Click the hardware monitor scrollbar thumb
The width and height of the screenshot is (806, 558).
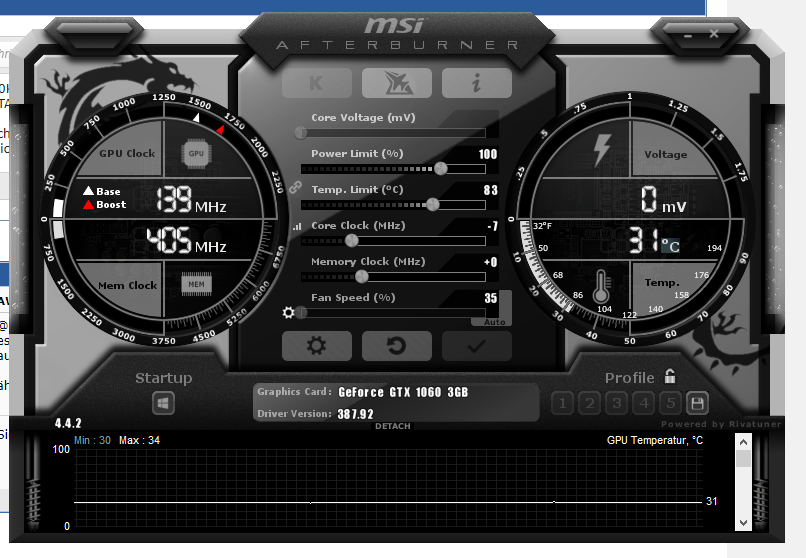(x=743, y=458)
